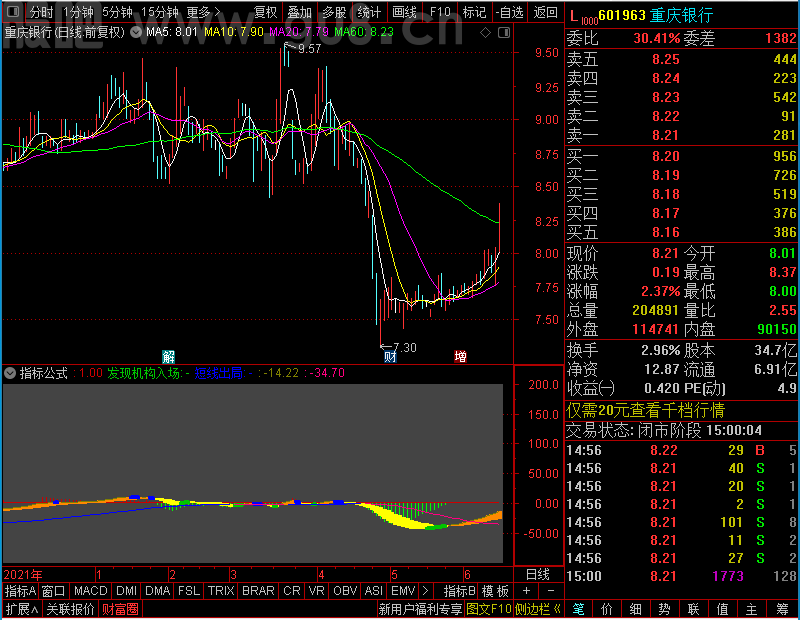Select the 主 main funds tab
The image size is (800, 620).
(x=752, y=609)
